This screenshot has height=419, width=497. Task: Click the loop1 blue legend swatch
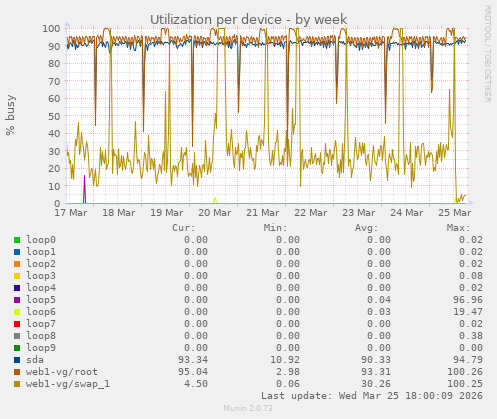(17, 252)
